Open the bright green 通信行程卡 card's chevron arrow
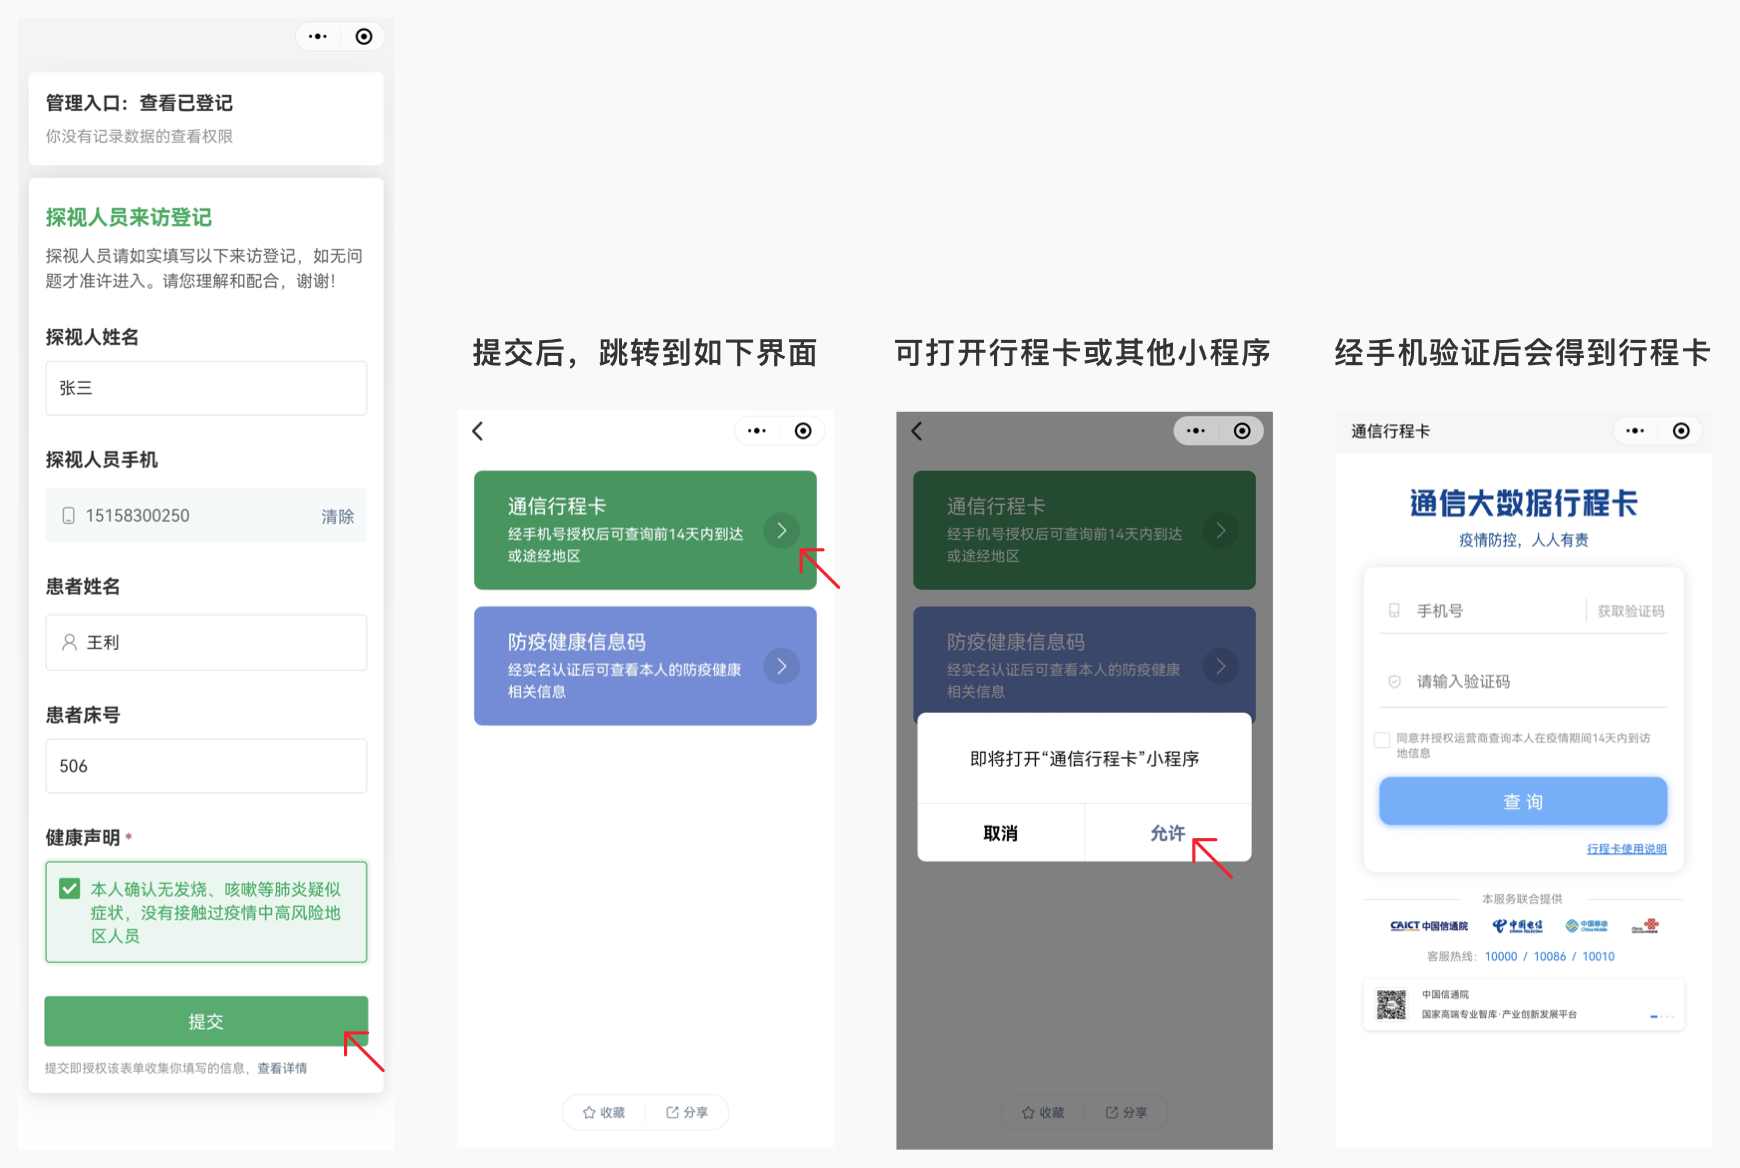This screenshot has width=1740, height=1168. tap(781, 530)
